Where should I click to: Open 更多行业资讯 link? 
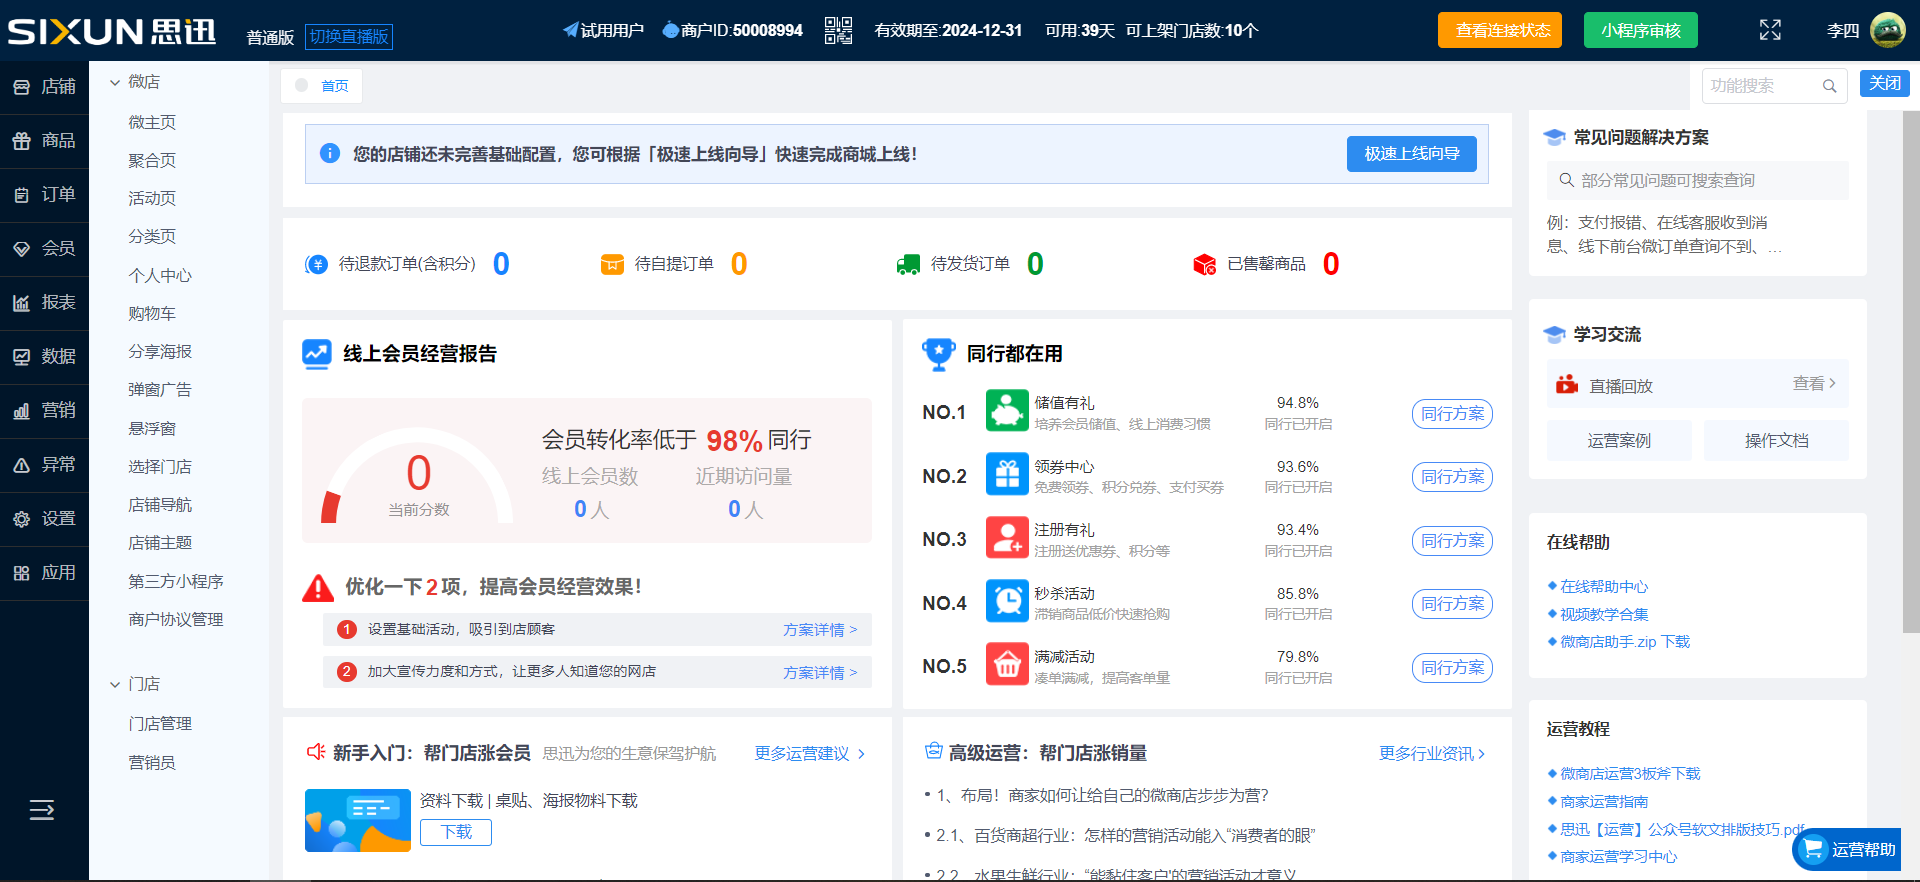pyautogui.click(x=1432, y=754)
